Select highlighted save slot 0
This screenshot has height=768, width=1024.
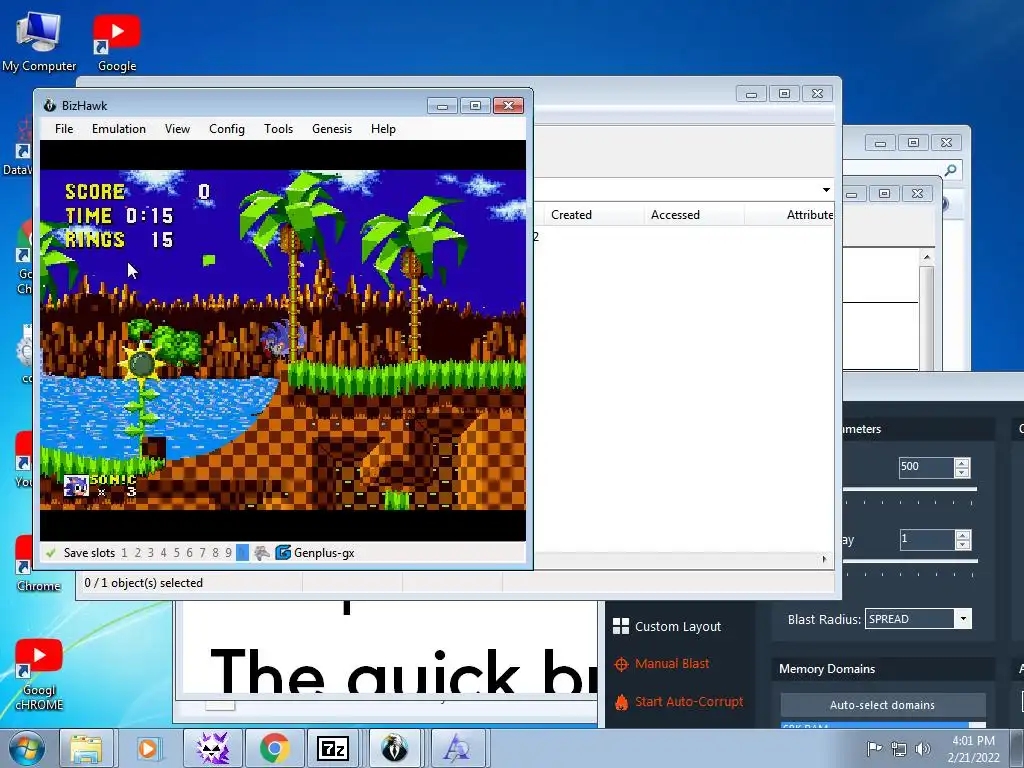[x=242, y=552]
